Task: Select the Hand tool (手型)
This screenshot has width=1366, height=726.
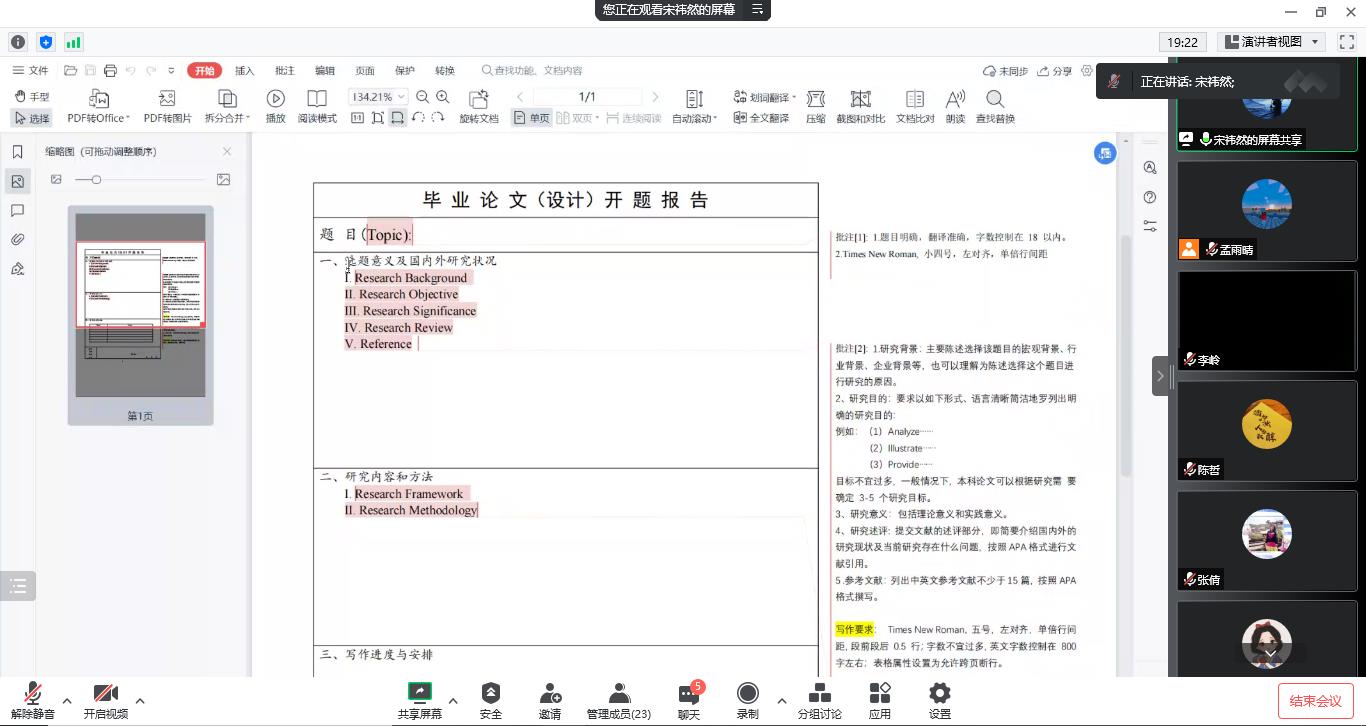Action: click(32, 97)
